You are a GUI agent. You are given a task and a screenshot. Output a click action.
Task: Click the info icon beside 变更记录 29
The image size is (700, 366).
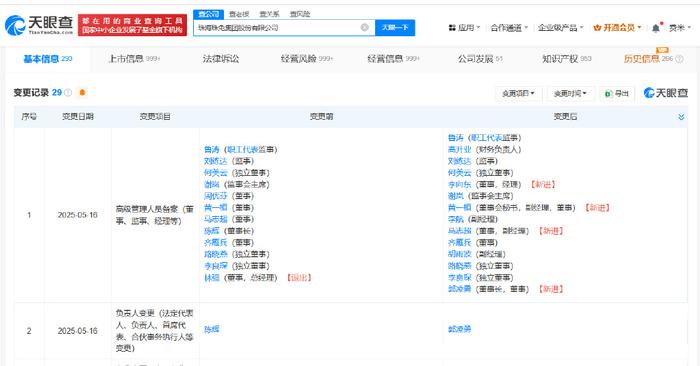point(68,92)
